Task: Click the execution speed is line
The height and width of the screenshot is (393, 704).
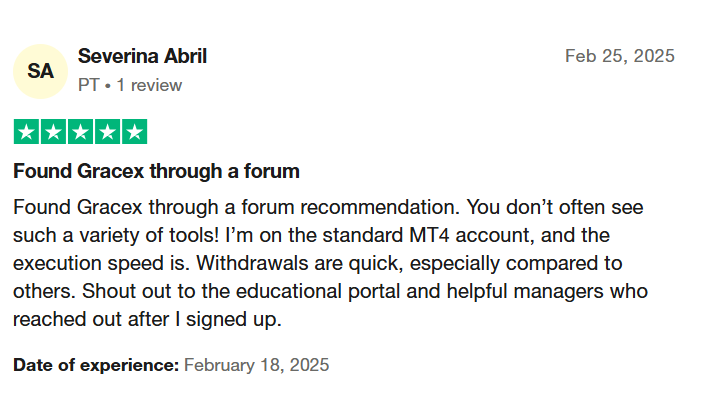Action: (99, 263)
